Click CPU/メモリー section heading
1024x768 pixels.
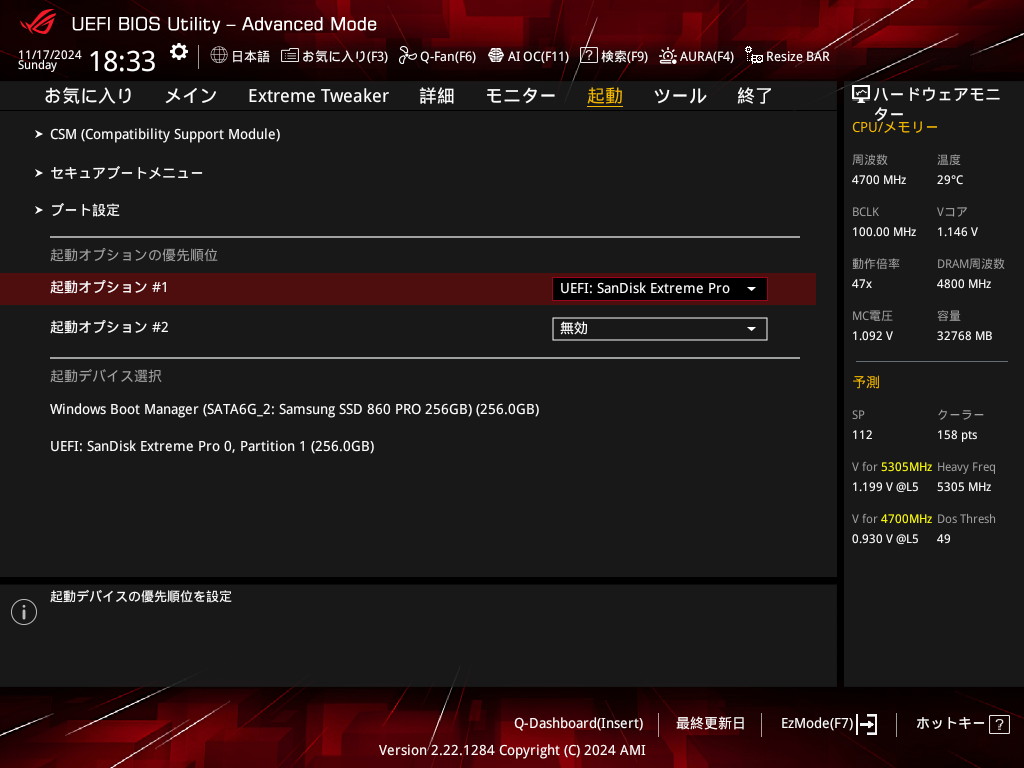tap(895, 127)
